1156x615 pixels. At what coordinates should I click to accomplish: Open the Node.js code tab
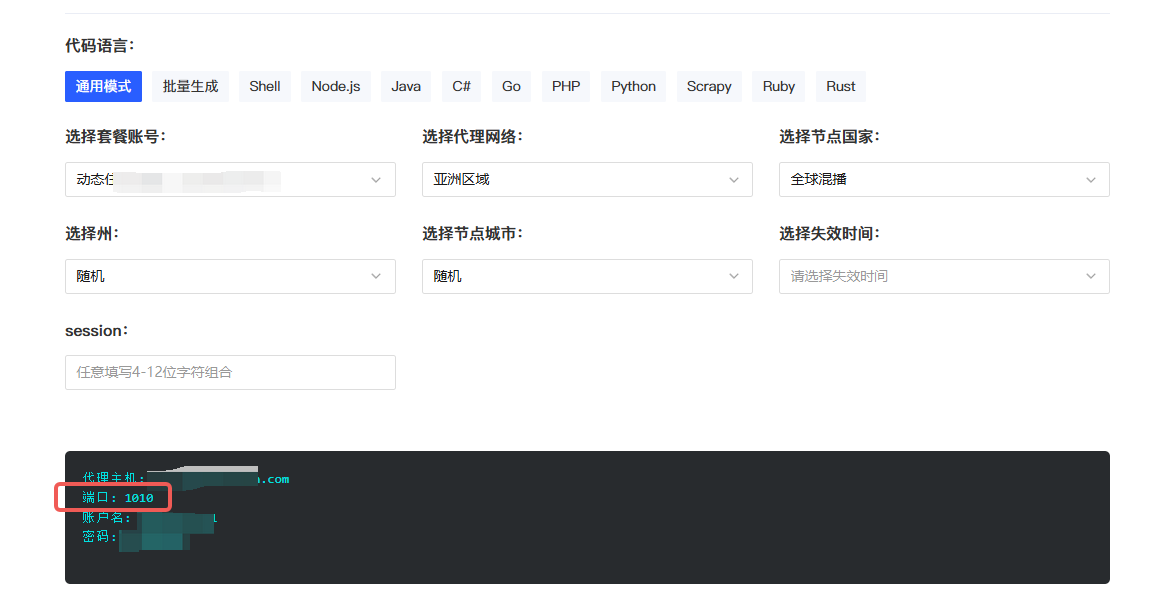335,86
